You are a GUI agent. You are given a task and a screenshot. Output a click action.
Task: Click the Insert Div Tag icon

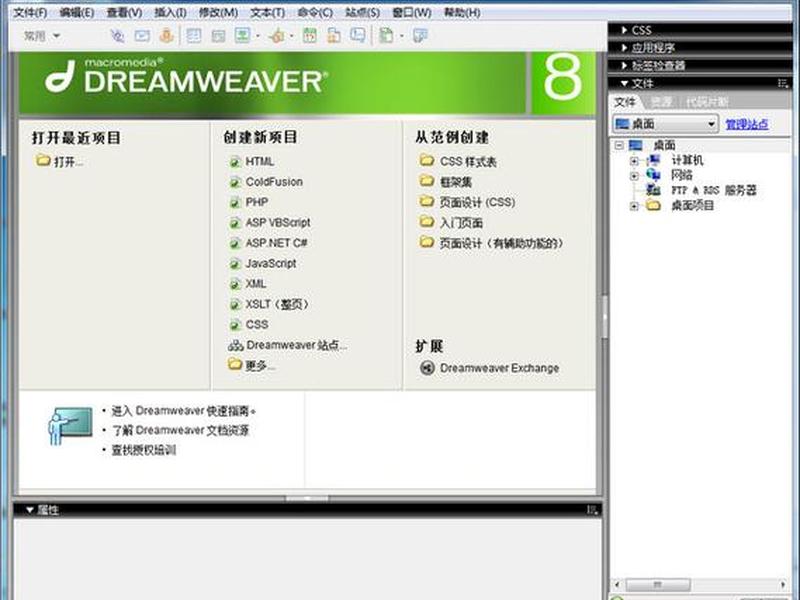coord(218,36)
